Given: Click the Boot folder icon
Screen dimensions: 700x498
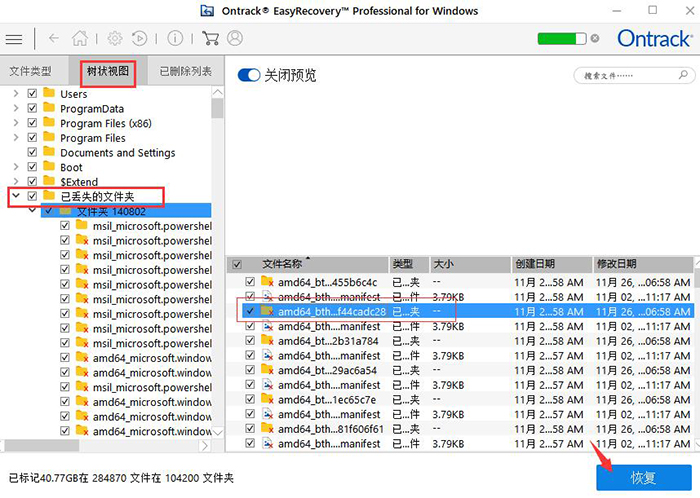Looking at the screenshot, I should [49, 166].
